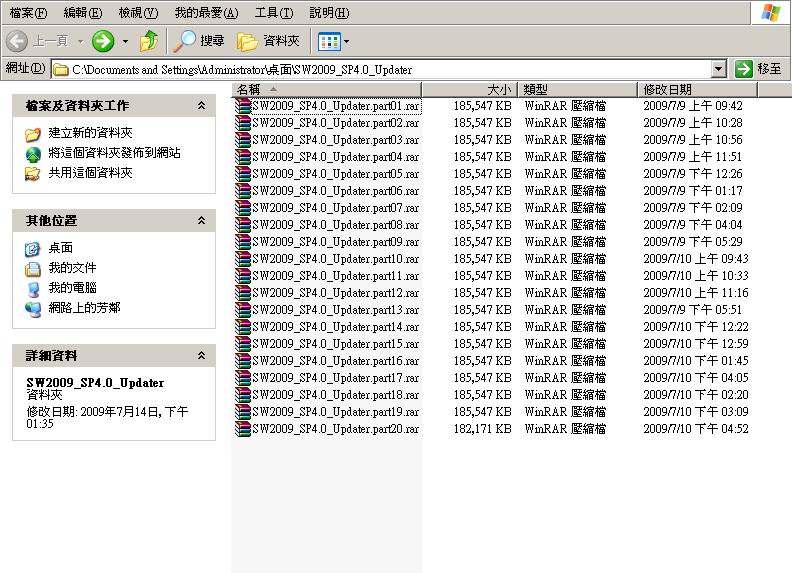
Task: Open the 檢視(V) menu
Action: coord(138,13)
